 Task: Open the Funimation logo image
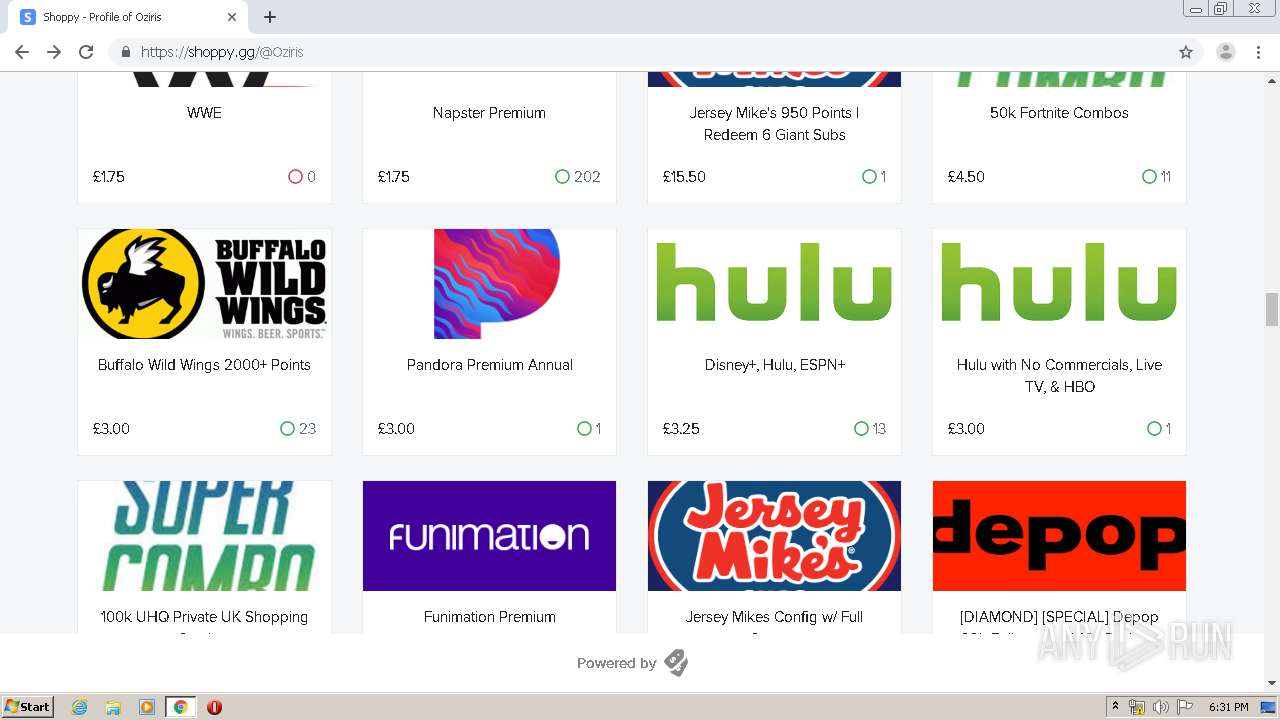coord(489,536)
